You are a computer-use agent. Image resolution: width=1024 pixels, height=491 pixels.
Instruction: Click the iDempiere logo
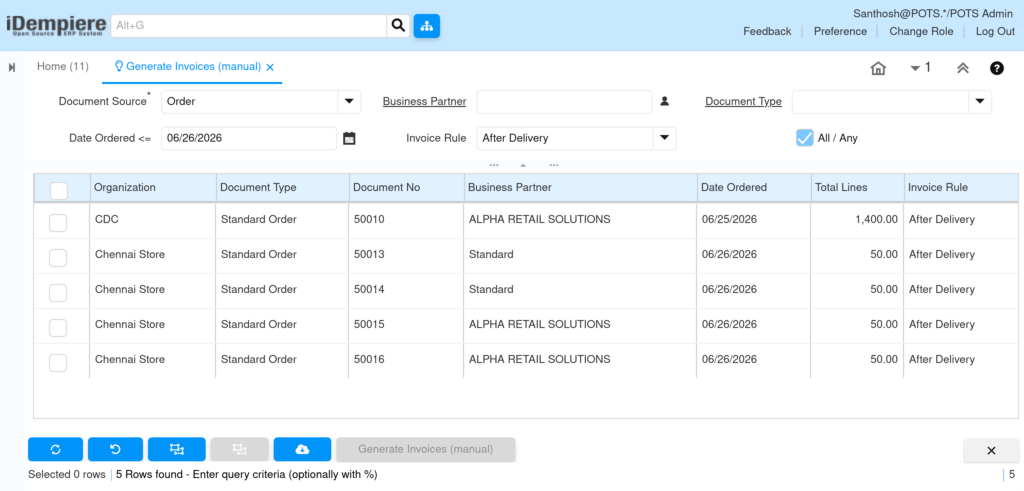(55, 26)
